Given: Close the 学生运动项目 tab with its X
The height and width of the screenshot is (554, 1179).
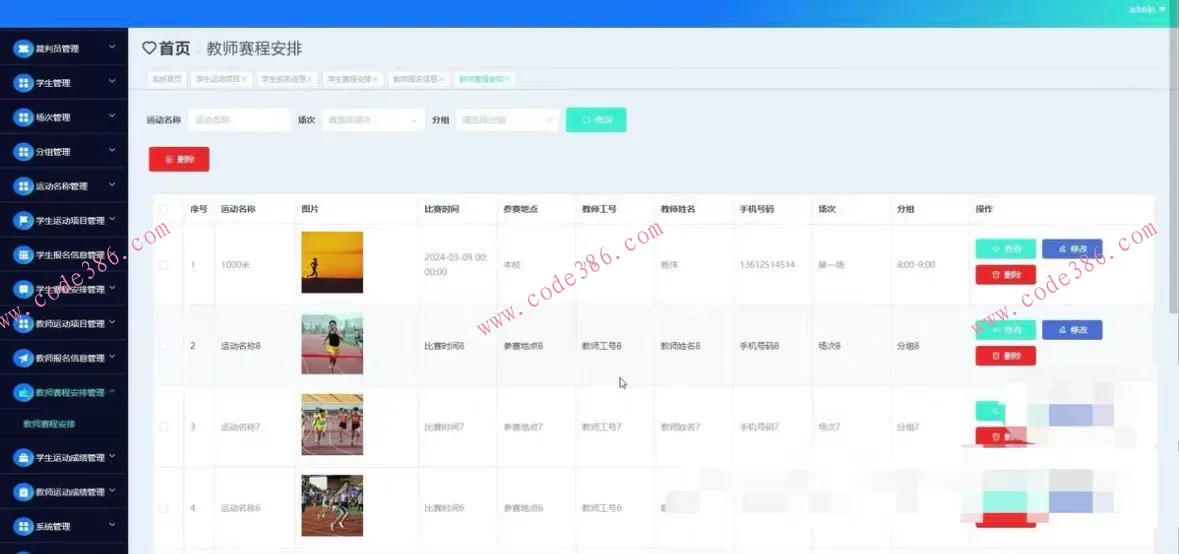Looking at the screenshot, I should (244, 79).
